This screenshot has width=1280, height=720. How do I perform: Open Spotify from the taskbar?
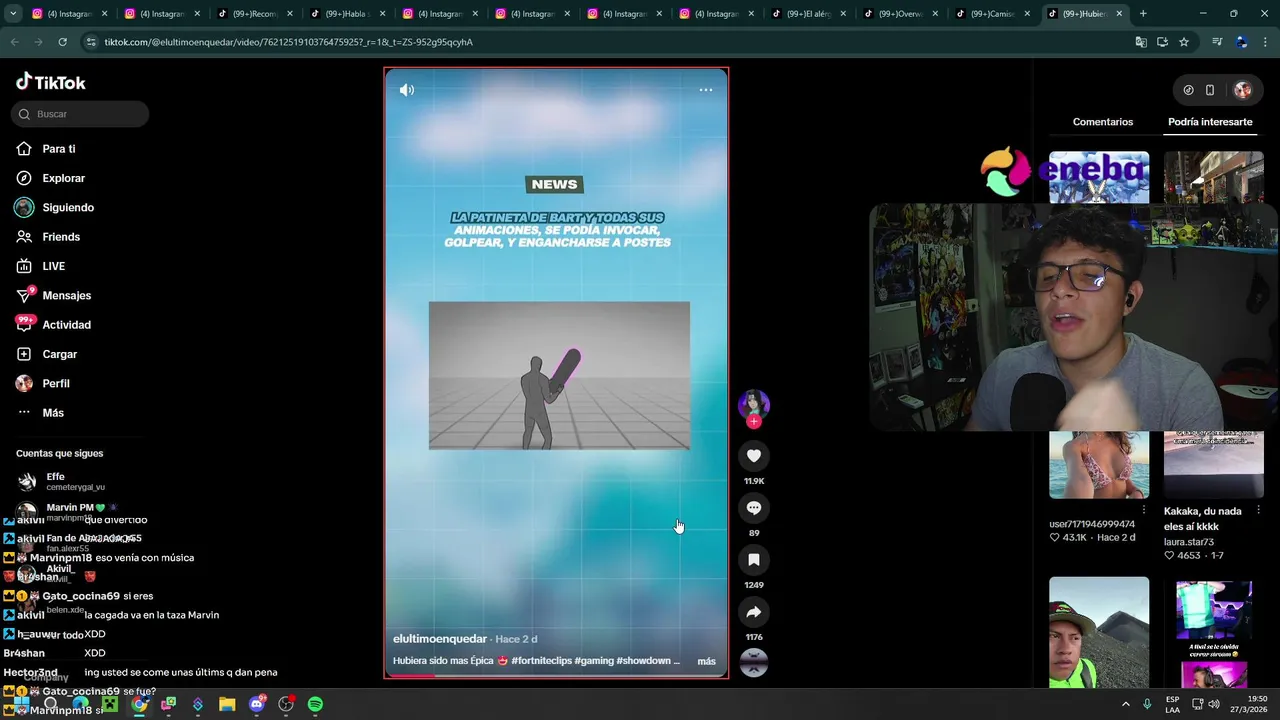tap(315, 705)
